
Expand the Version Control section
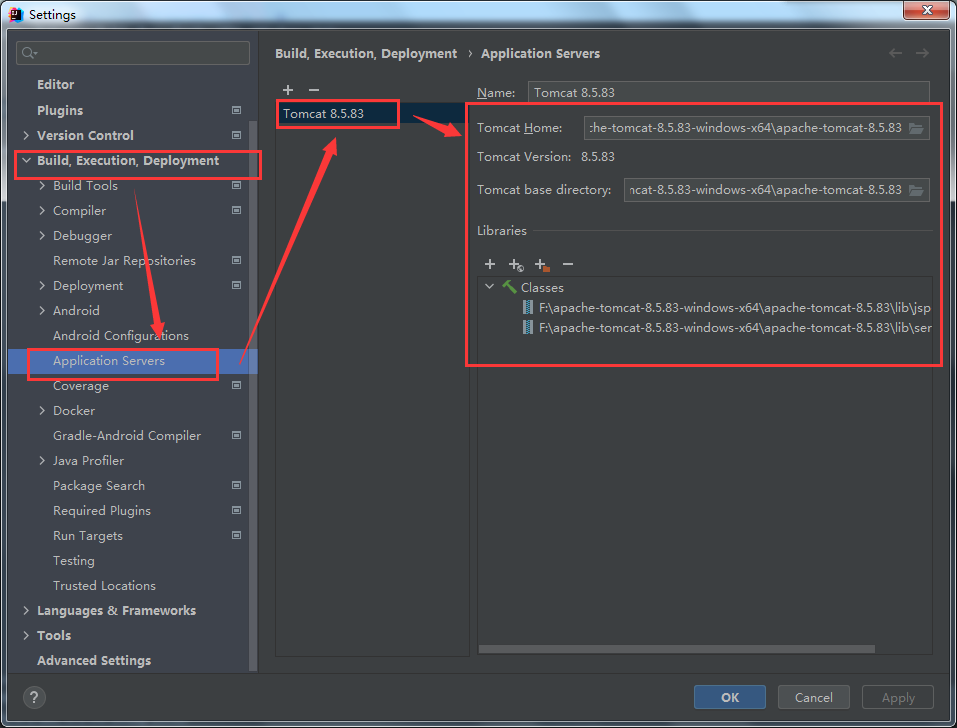(x=26, y=135)
